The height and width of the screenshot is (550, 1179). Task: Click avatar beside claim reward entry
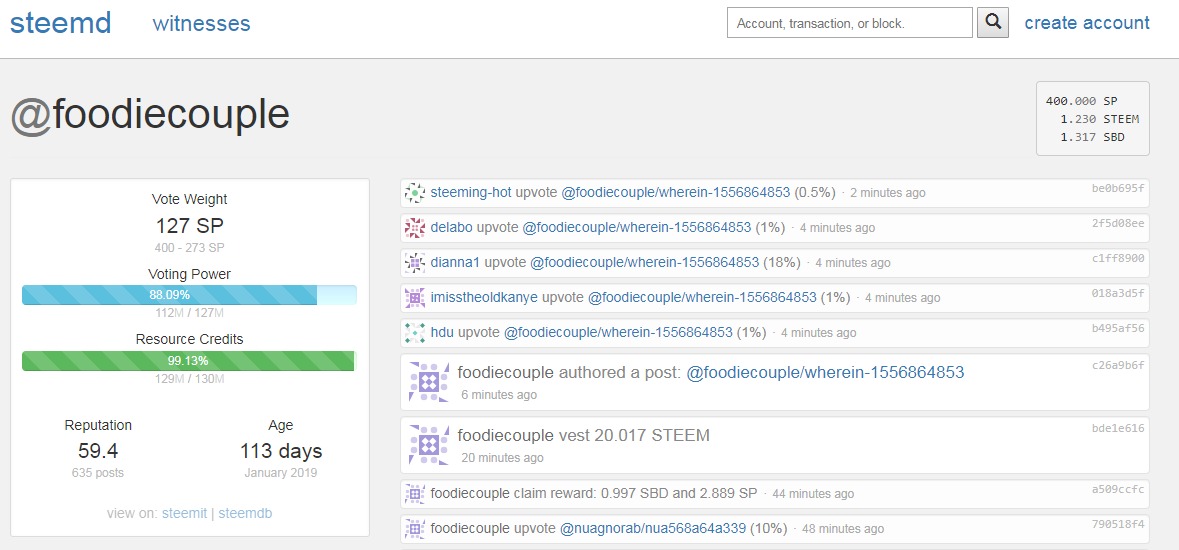415,494
